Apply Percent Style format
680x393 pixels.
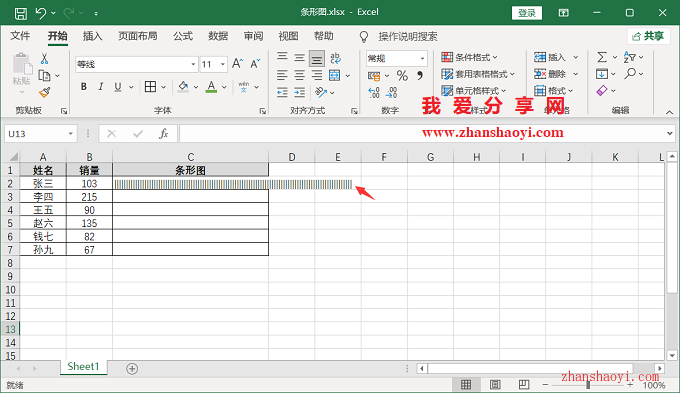click(402, 75)
